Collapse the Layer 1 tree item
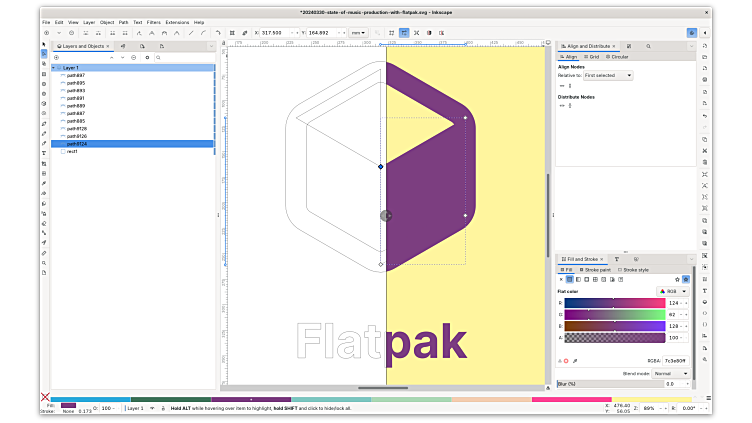 tap(57, 68)
